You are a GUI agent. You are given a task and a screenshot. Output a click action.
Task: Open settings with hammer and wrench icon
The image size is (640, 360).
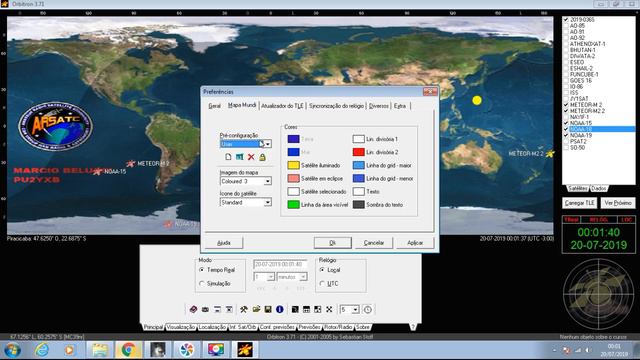(244, 309)
